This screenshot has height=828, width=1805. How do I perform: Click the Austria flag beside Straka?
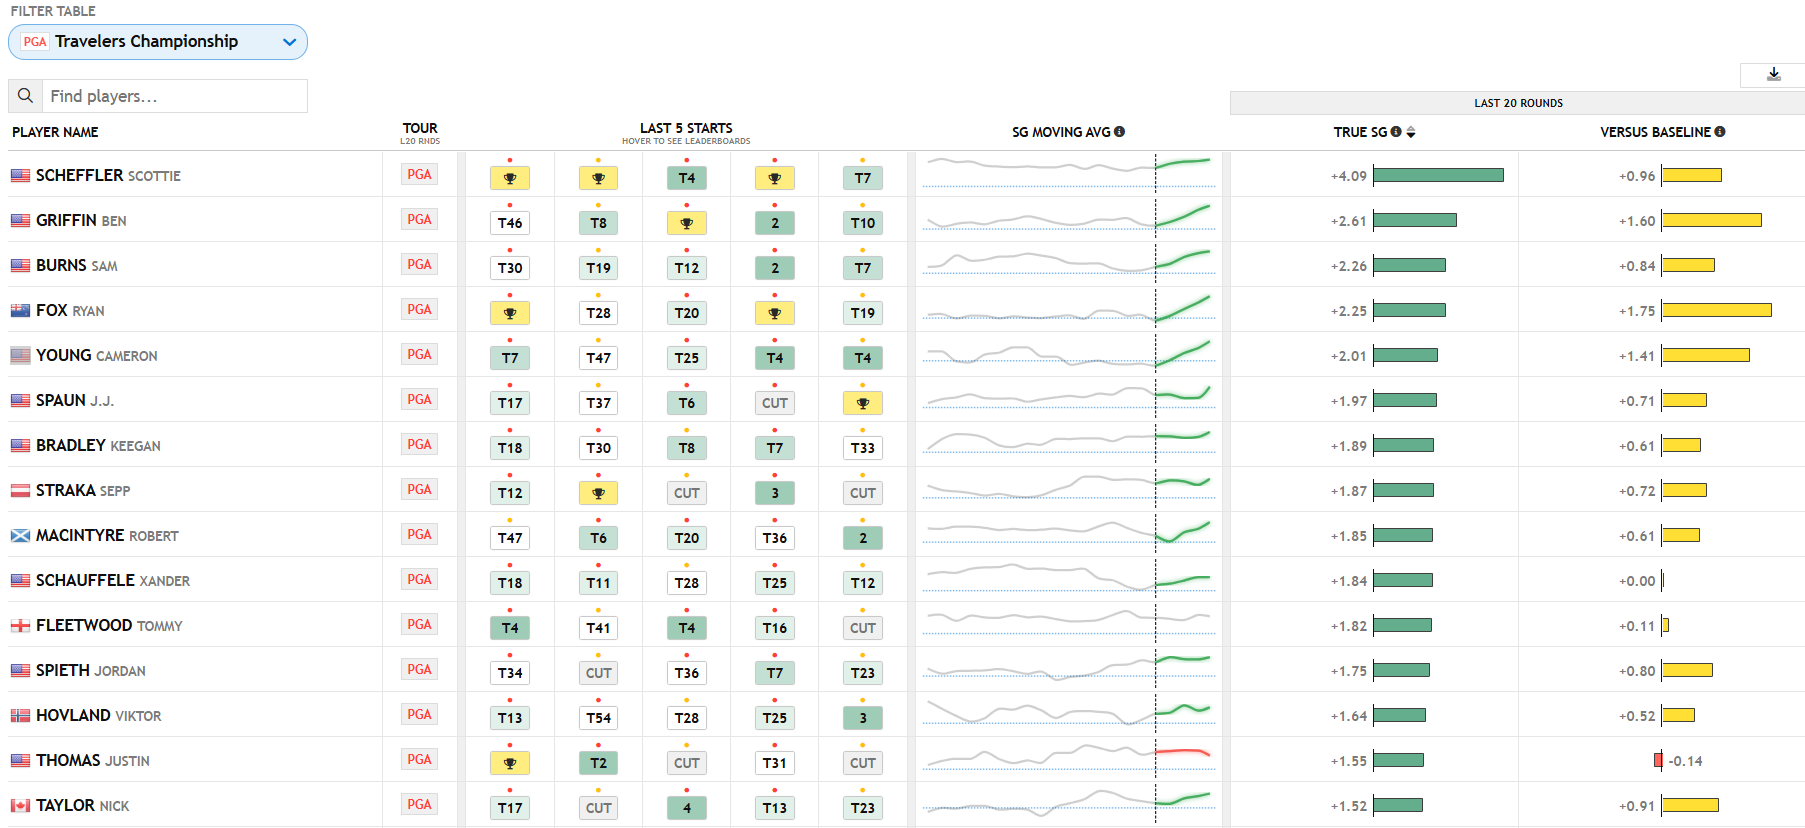pyautogui.click(x=20, y=491)
